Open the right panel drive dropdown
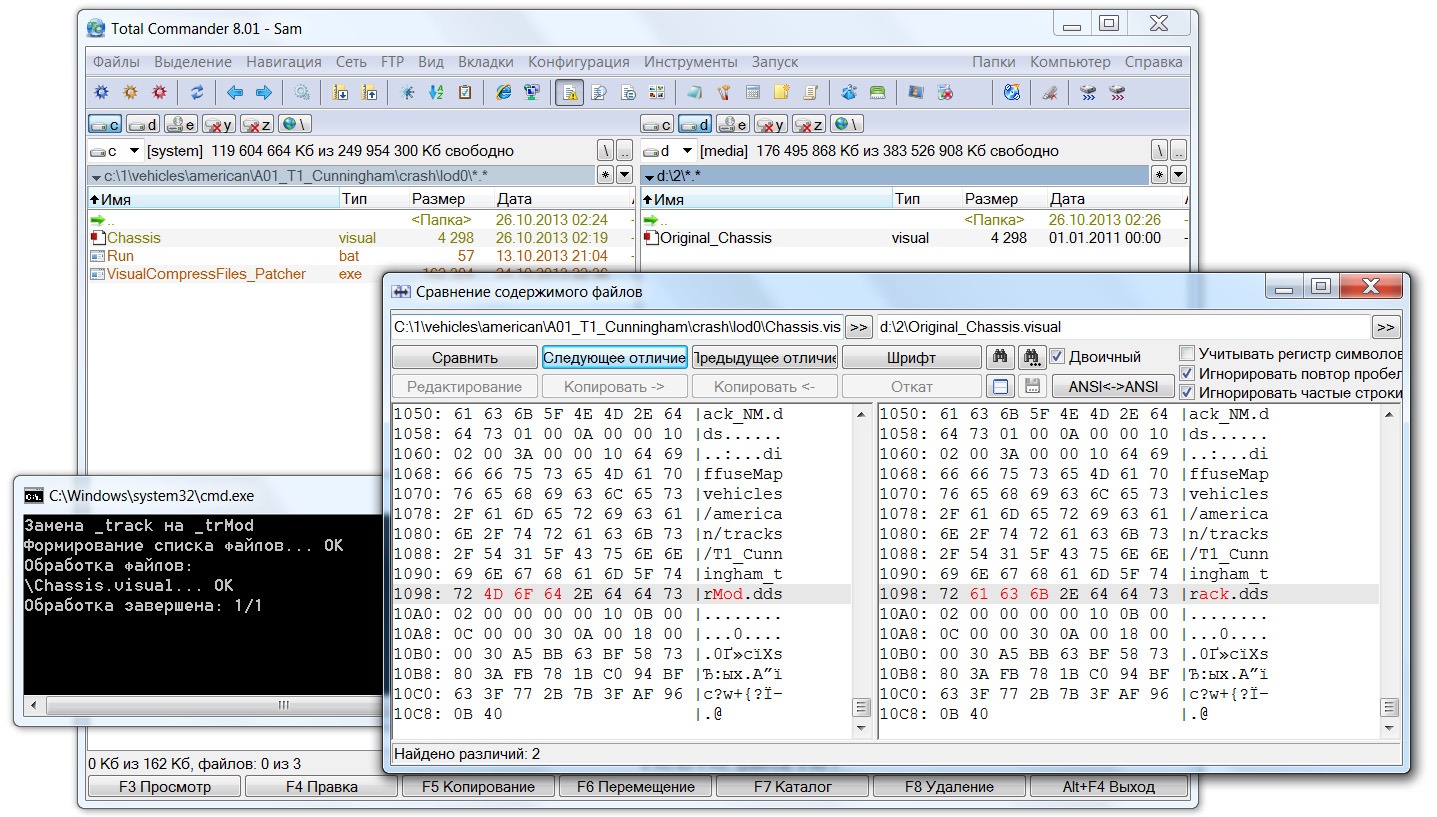The width and height of the screenshot is (1437, 817). (x=687, y=151)
